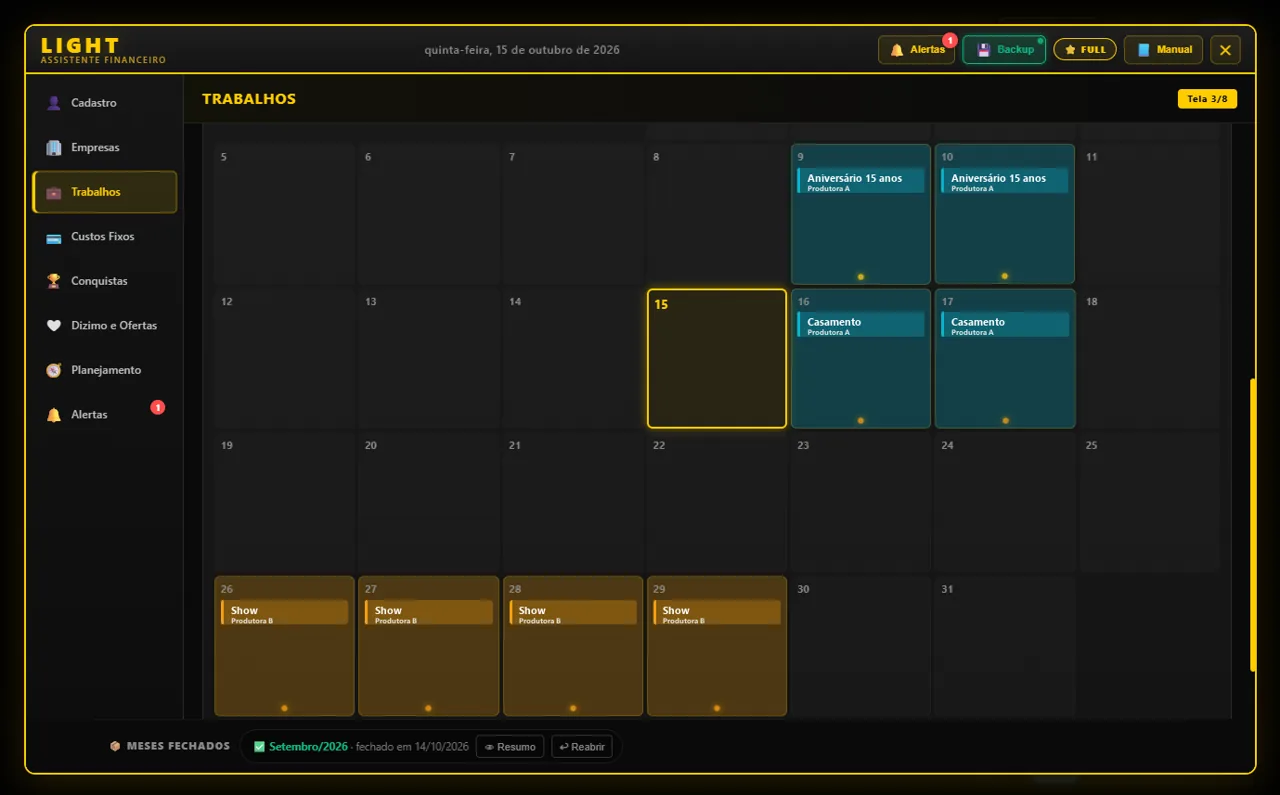Open Dízimo e Ofertas page
This screenshot has width=1280, height=795.
pyautogui.click(x=105, y=326)
